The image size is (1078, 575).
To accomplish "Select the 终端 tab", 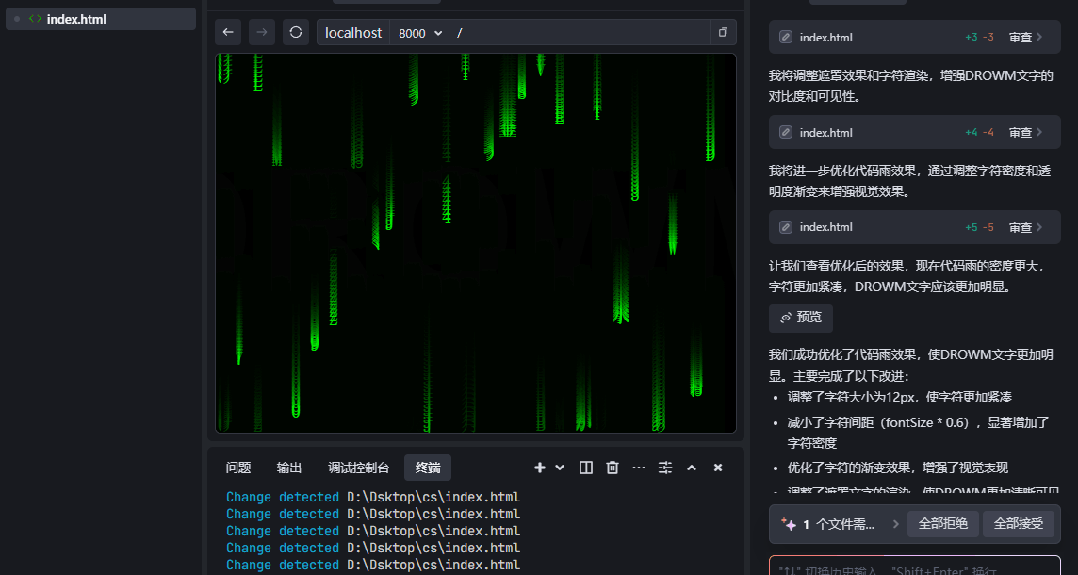I will pos(428,468).
